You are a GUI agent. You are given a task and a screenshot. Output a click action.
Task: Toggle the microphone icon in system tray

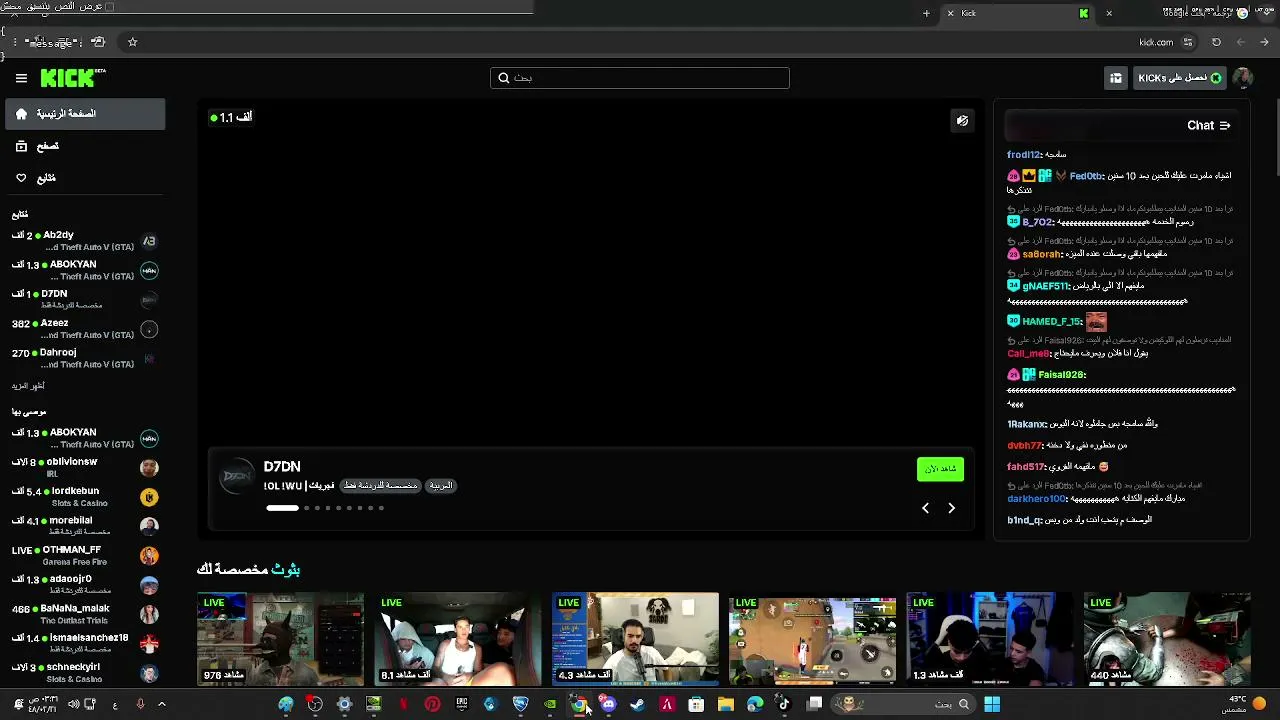click(x=140, y=704)
